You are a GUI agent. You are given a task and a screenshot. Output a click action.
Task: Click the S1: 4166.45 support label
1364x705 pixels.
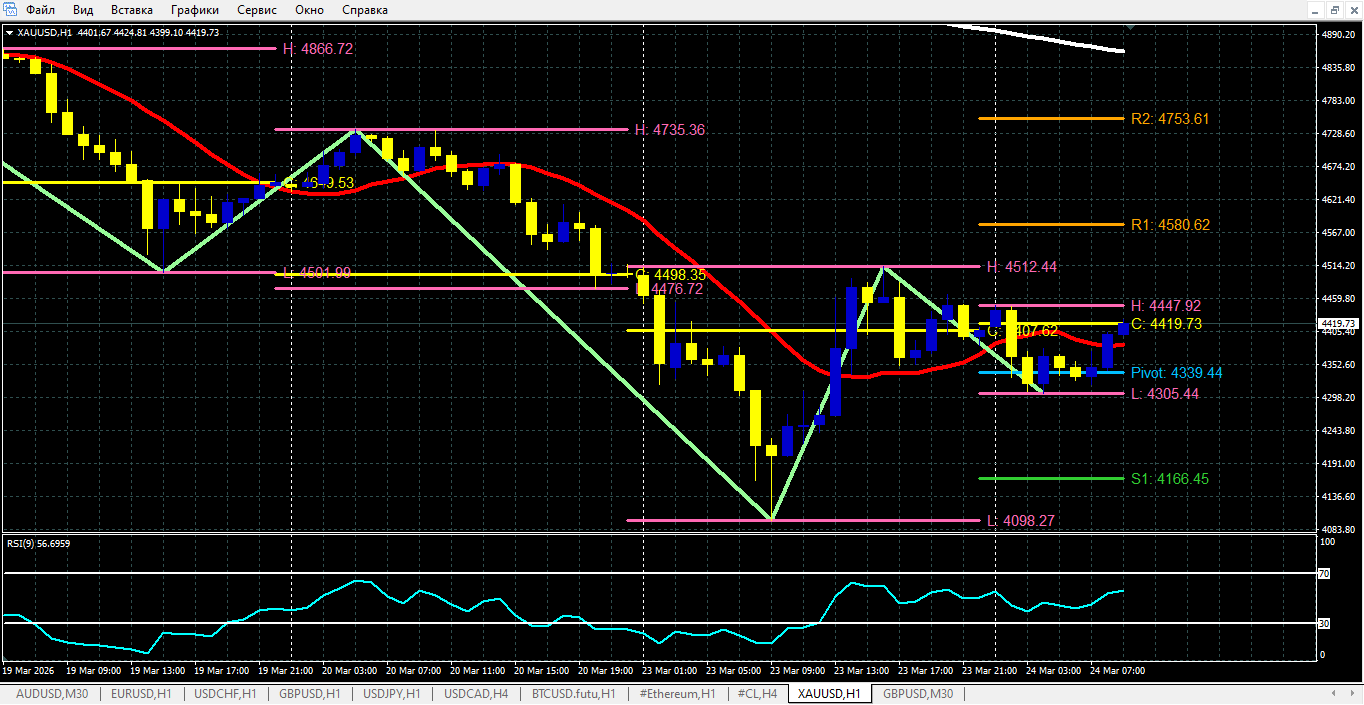[x=1170, y=480]
